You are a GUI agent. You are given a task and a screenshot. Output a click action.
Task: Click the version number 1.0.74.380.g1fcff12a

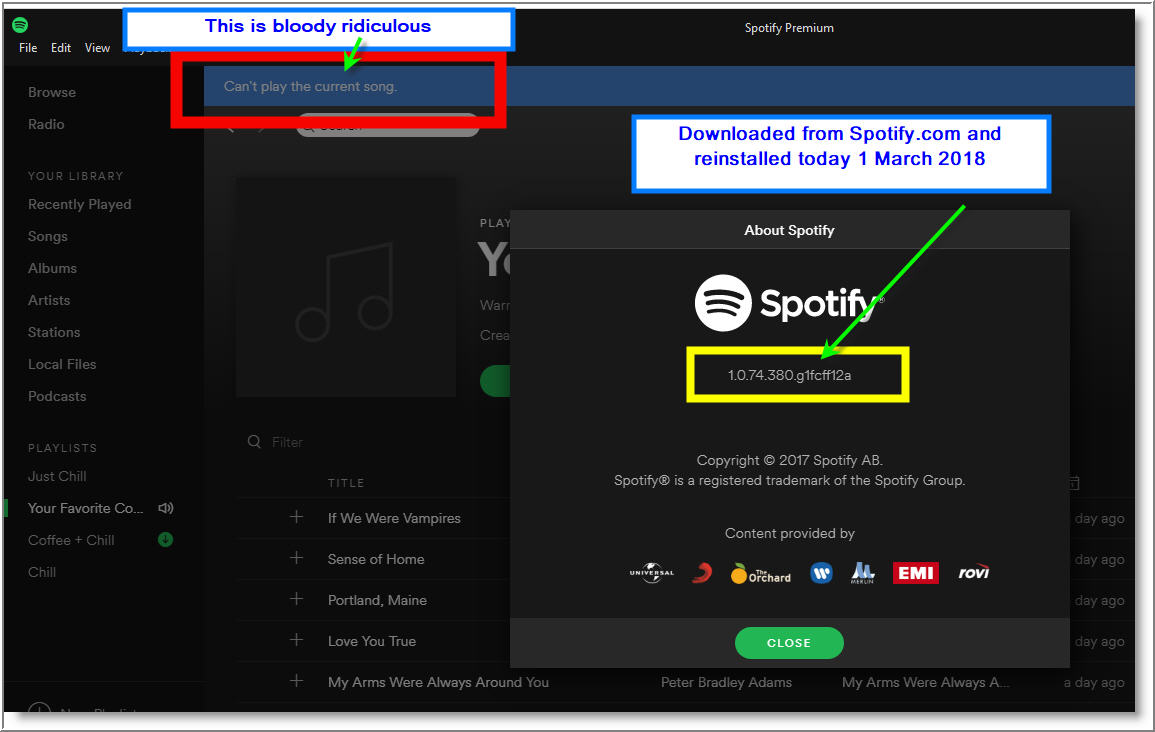(790, 375)
